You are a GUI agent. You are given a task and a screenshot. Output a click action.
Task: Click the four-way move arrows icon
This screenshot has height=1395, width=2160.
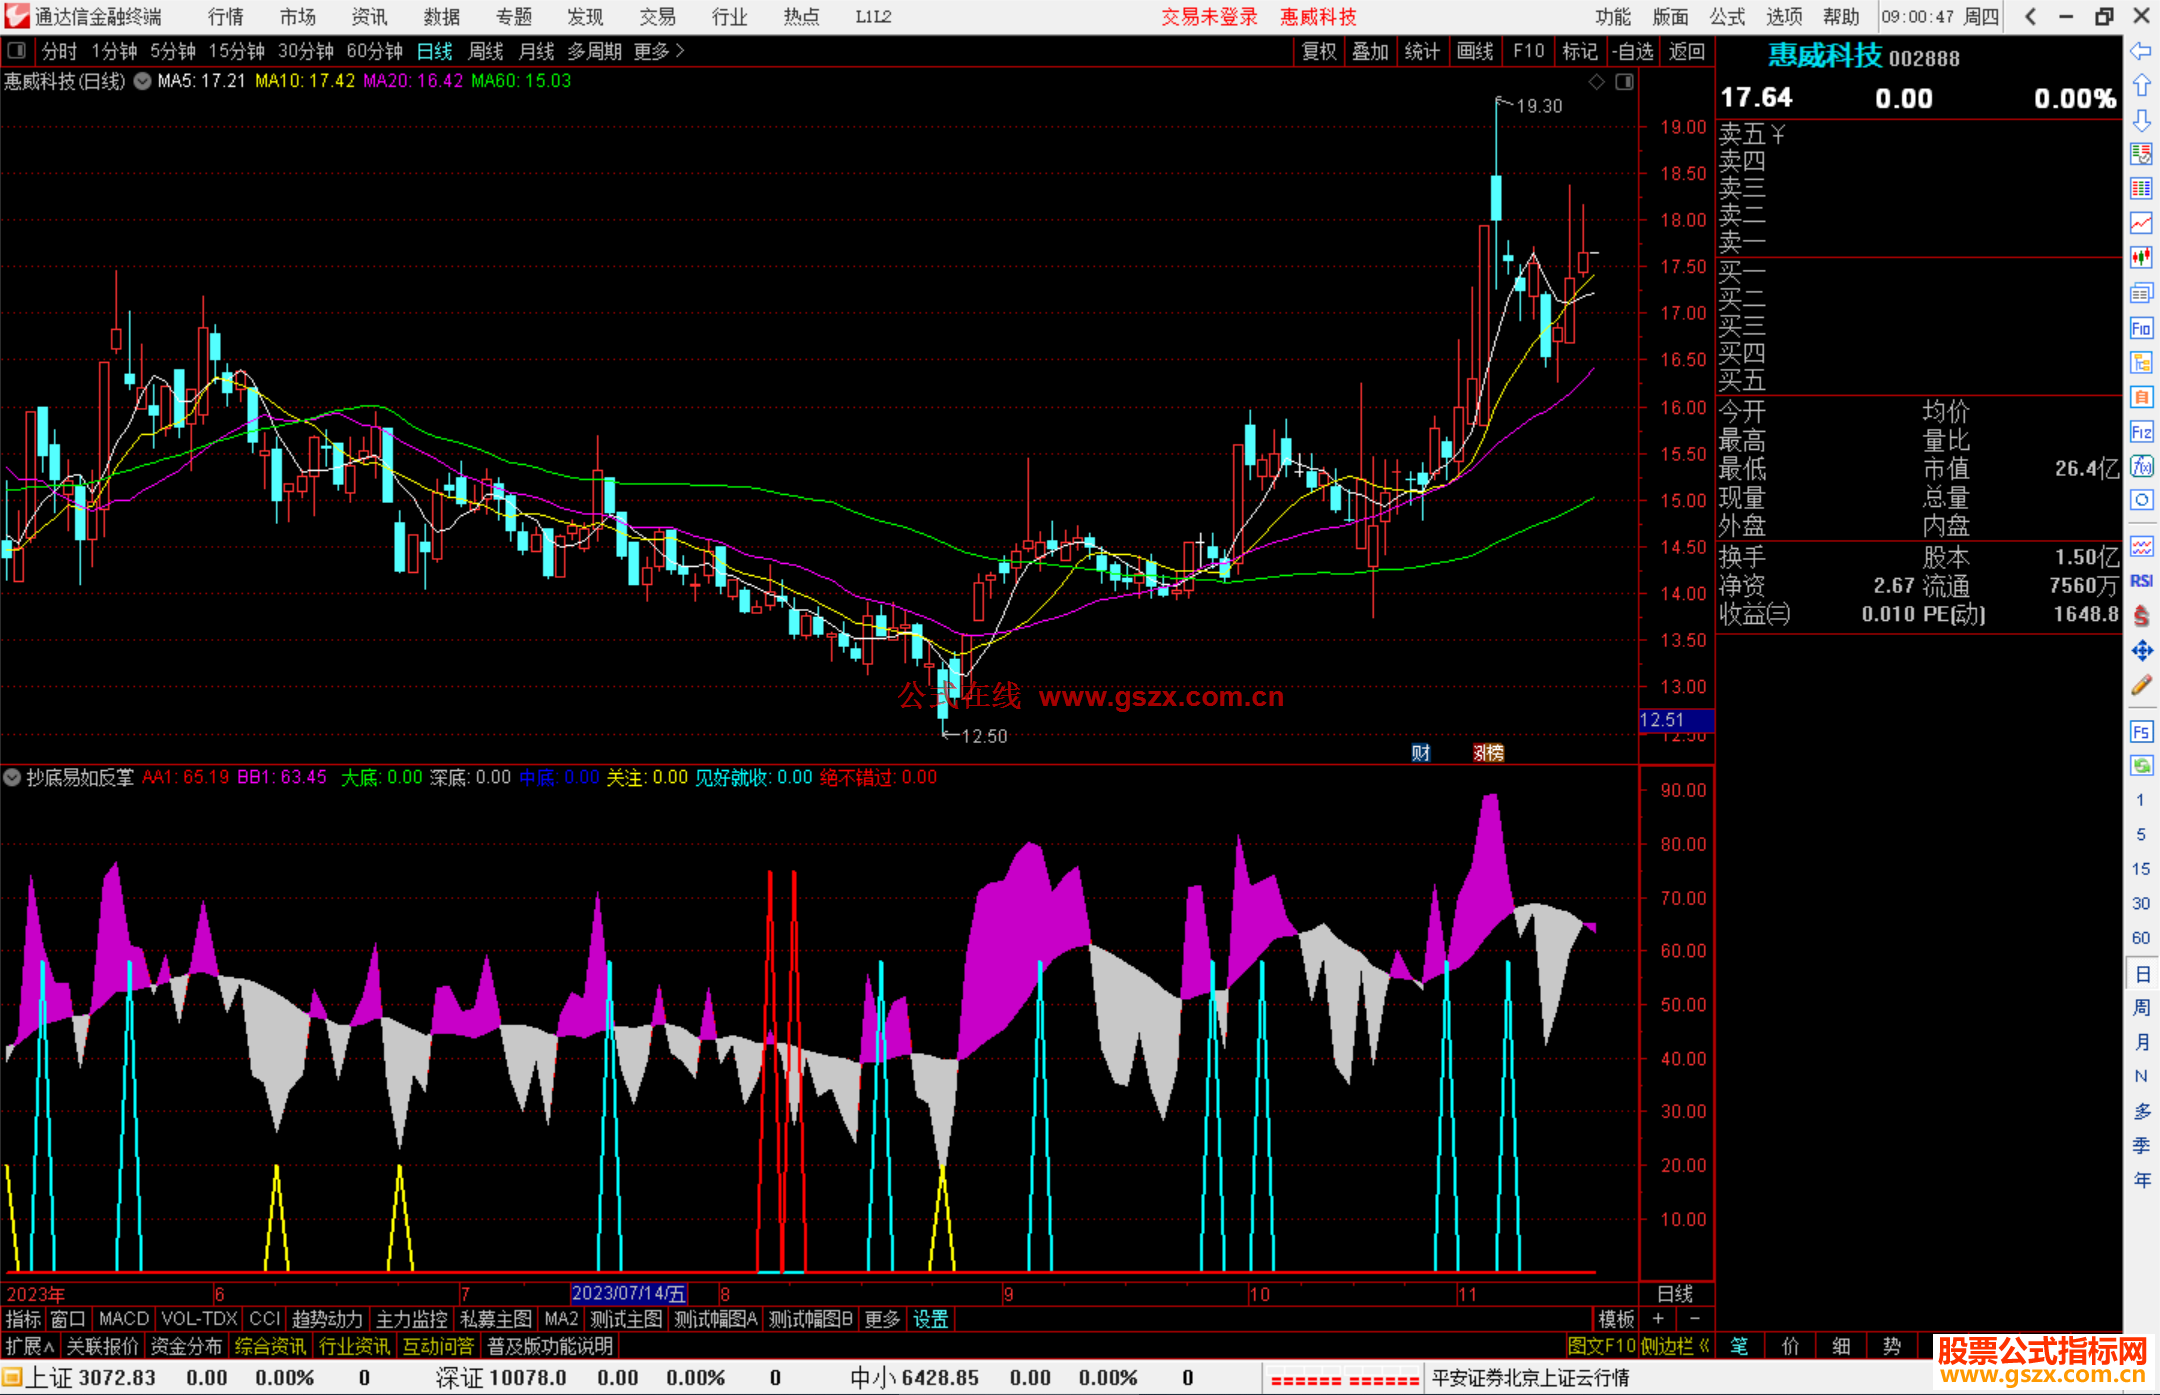(2141, 651)
